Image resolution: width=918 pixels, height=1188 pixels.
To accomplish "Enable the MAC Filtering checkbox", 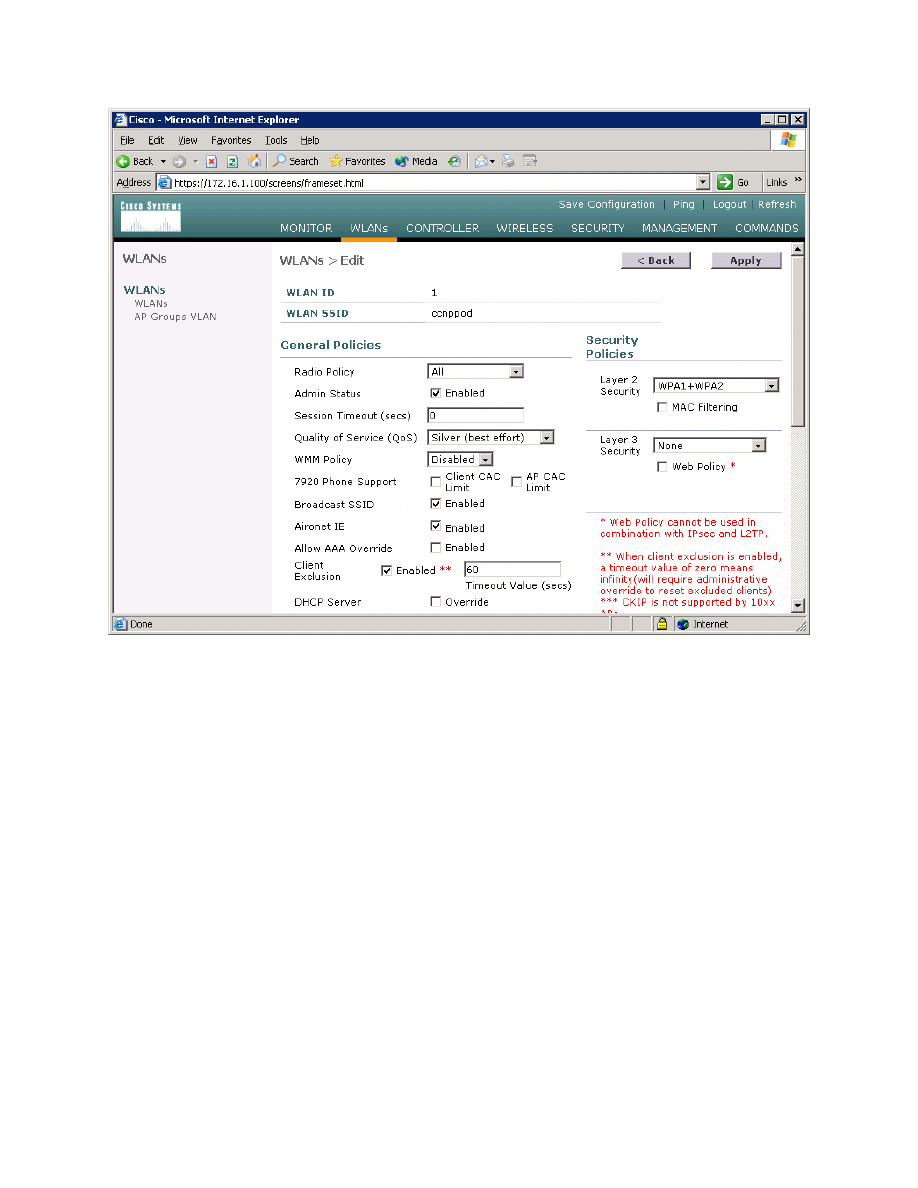I will pos(662,407).
